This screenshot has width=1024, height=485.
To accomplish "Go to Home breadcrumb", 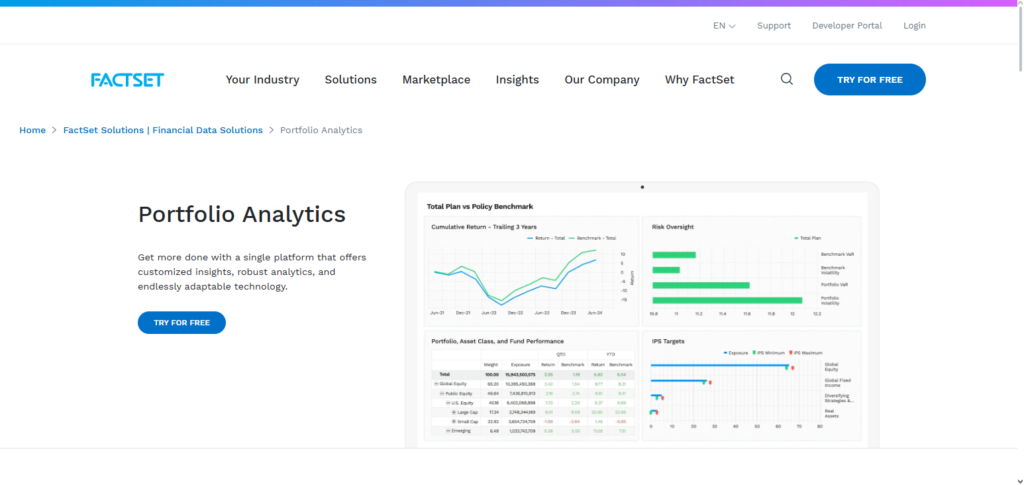I will click(x=33, y=130).
